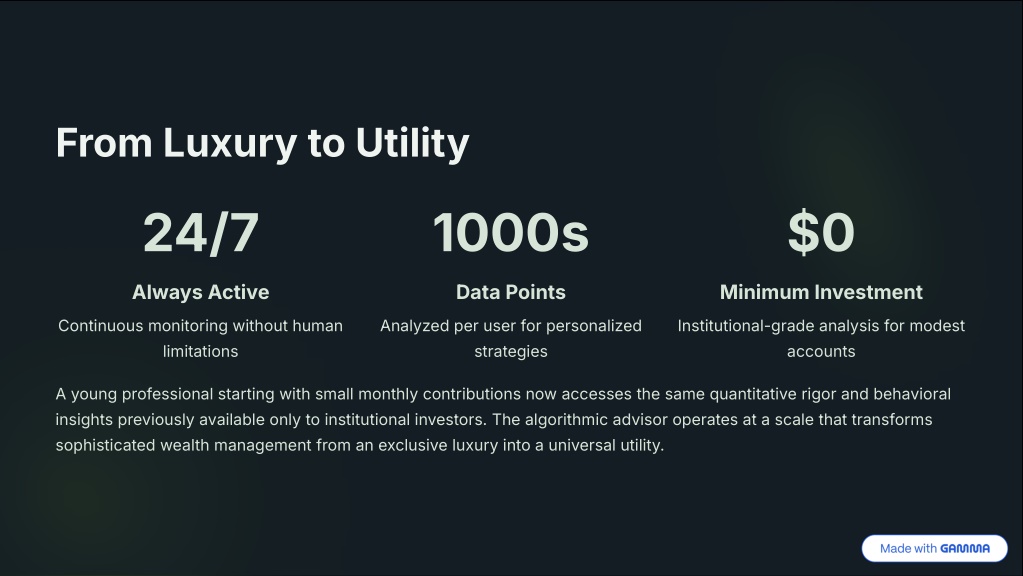Click the 24/7 statistic number
Image resolution: width=1023 pixels, height=576 pixels.
[200, 233]
